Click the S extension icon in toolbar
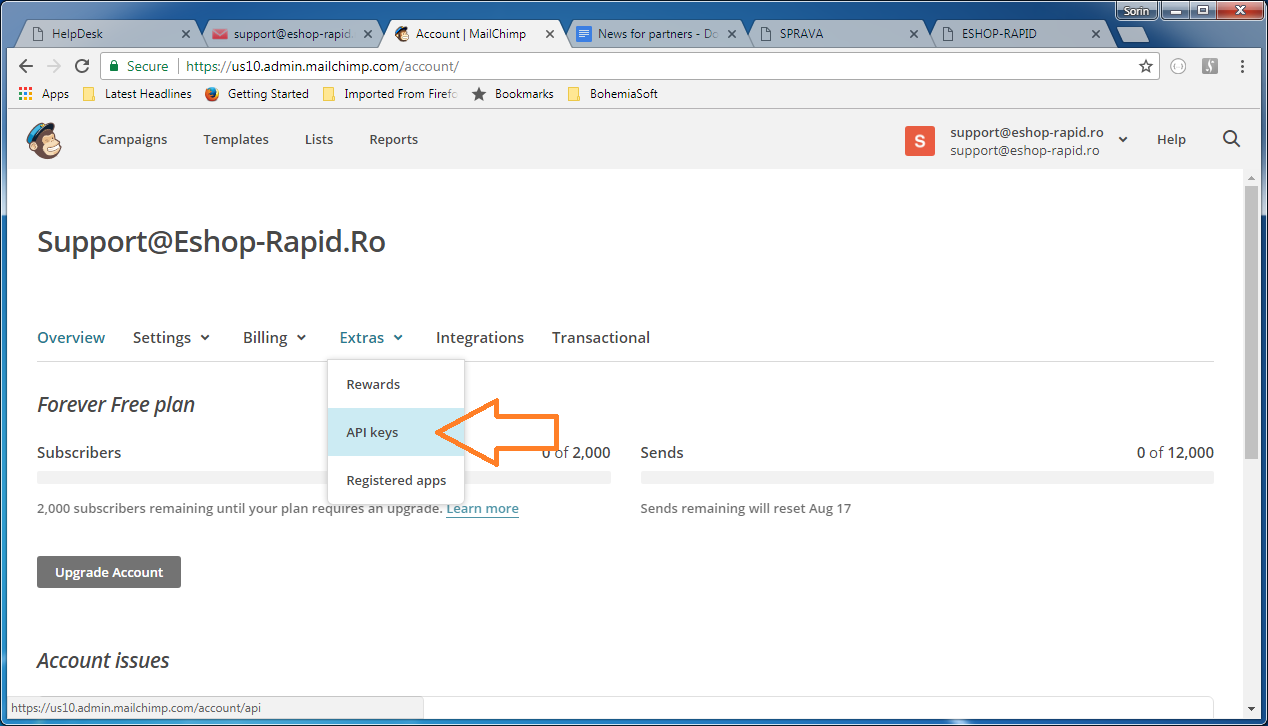 [x=1209, y=66]
